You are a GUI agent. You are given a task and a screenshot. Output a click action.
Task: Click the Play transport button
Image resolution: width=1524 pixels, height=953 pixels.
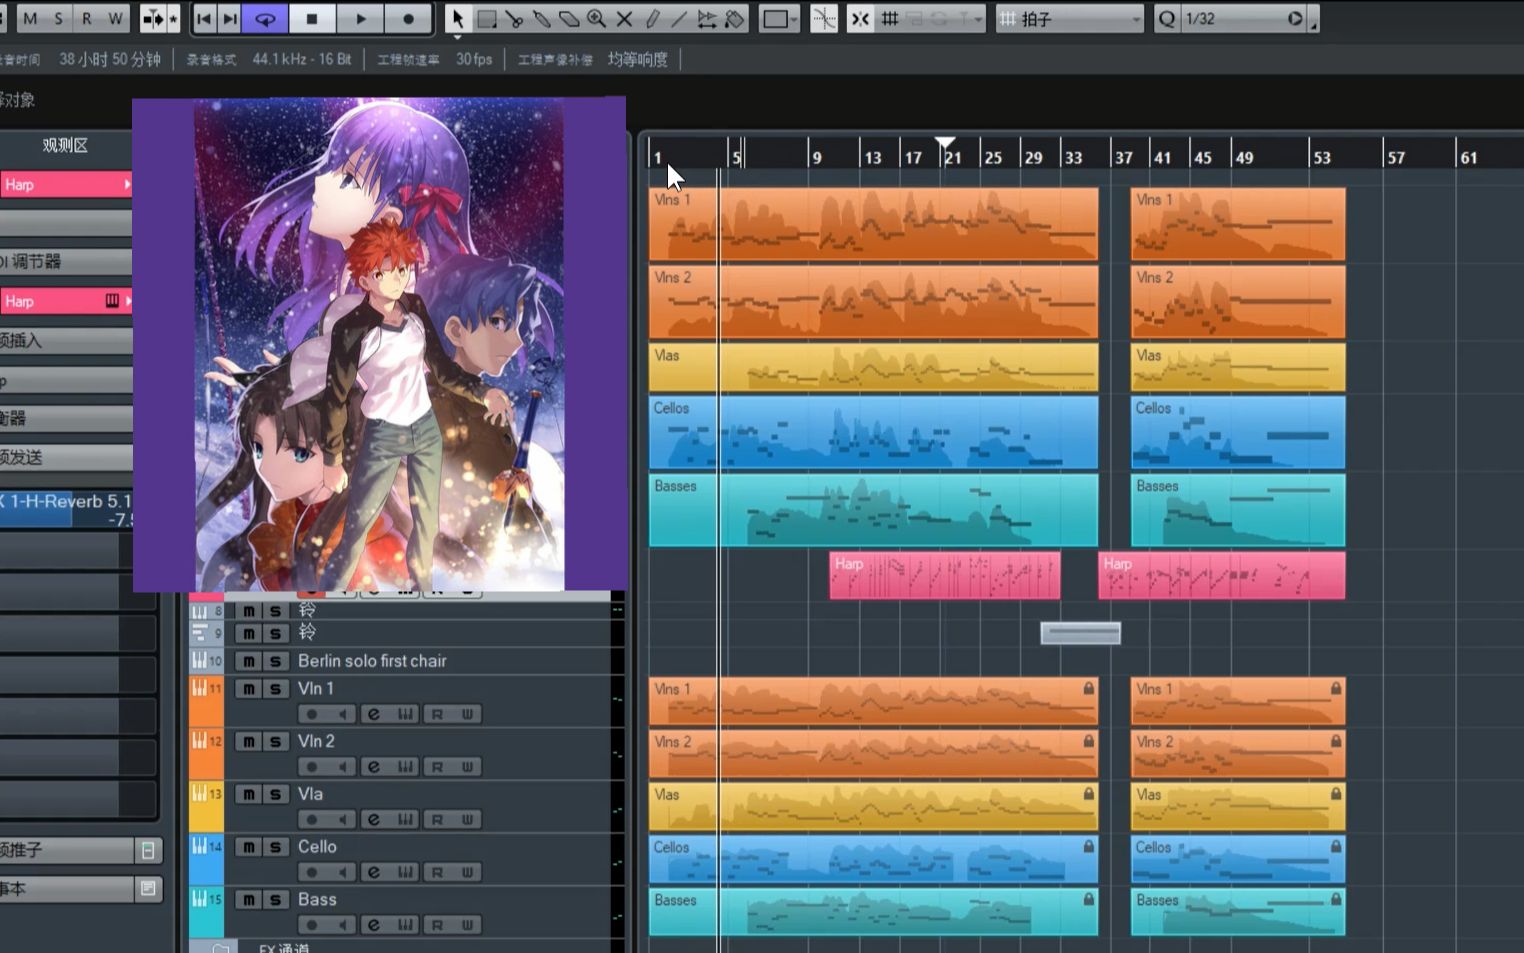[361, 19]
